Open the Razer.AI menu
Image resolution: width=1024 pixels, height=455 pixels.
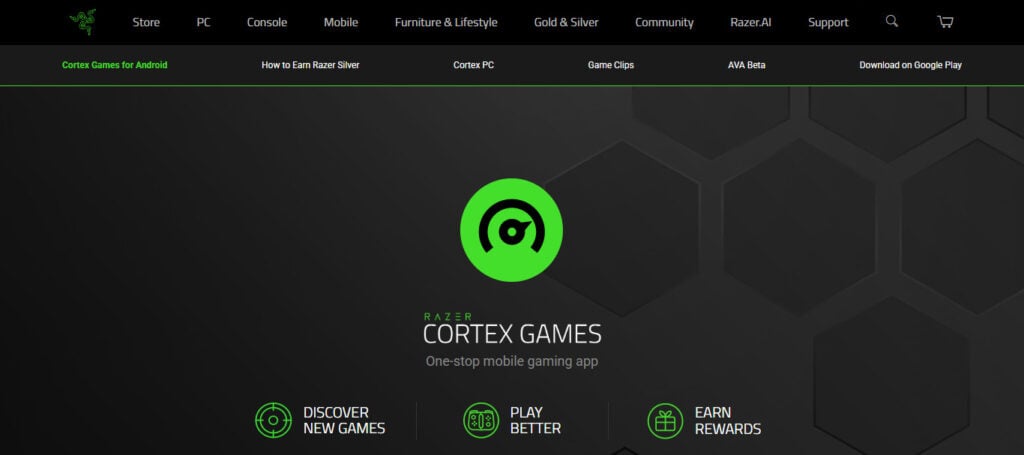coord(750,22)
